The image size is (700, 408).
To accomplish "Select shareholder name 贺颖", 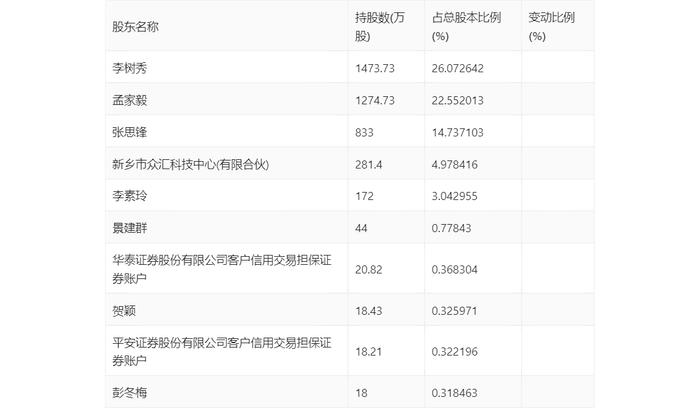I will [124, 311].
